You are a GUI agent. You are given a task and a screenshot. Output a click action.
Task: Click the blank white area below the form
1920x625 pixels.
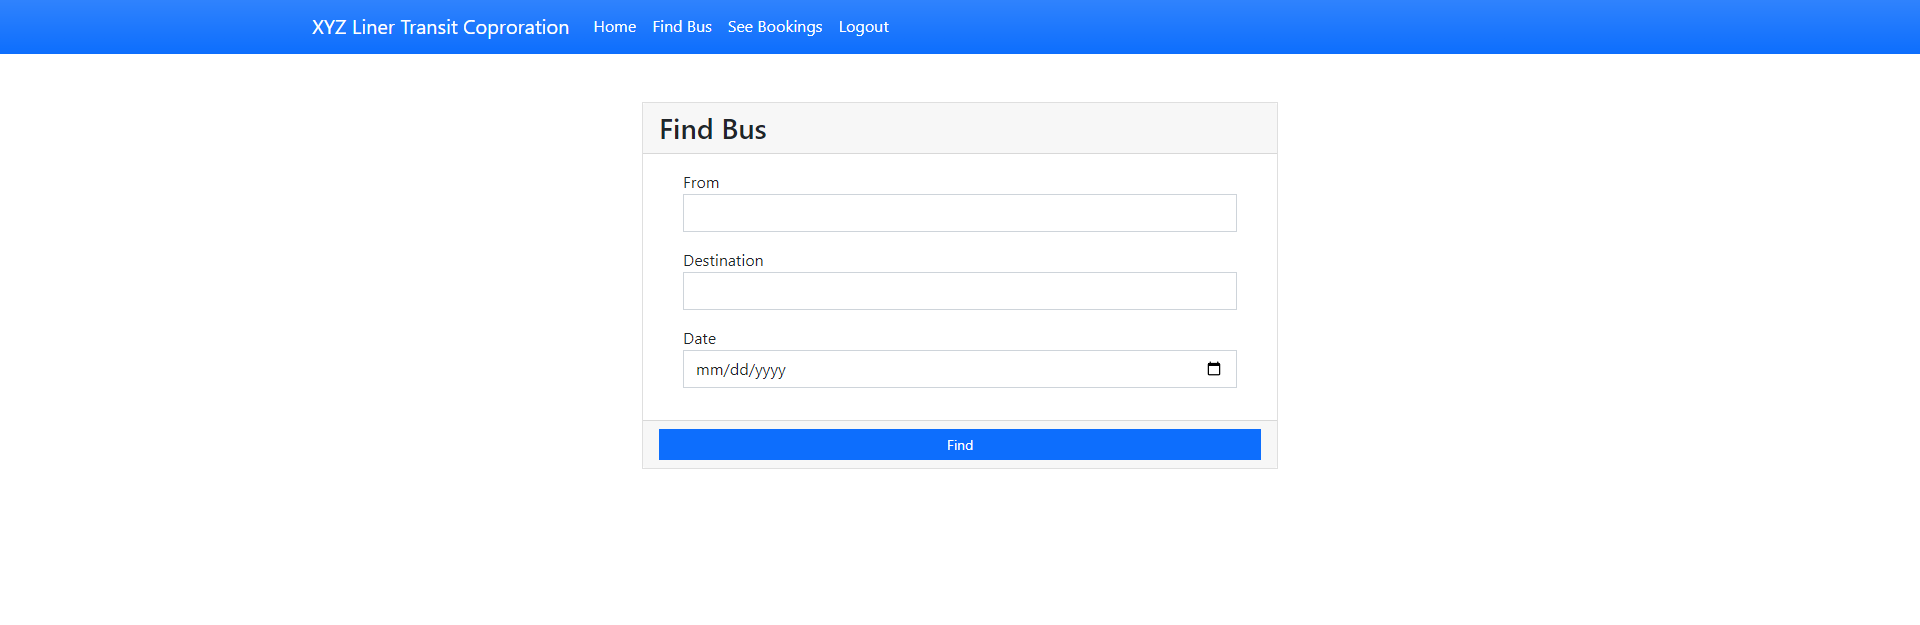[x=960, y=550]
